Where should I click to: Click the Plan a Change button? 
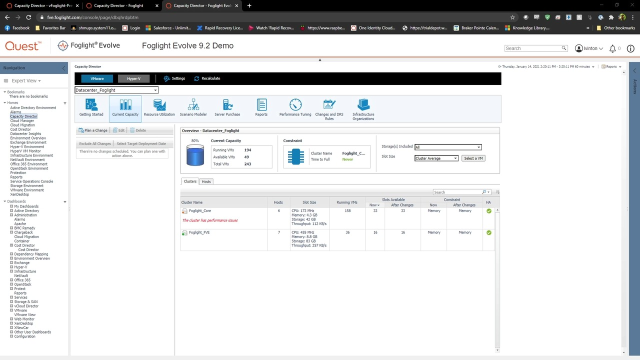pyautogui.click(x=93, y=131)
